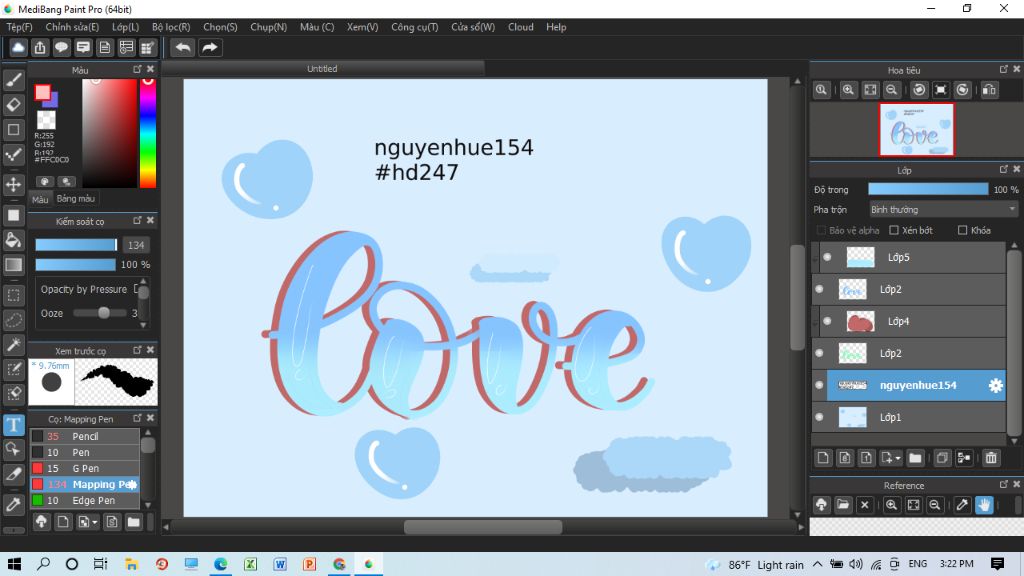1024x576 pixels.
Task: Open the Help menu
Action: [x=556, y=27]
